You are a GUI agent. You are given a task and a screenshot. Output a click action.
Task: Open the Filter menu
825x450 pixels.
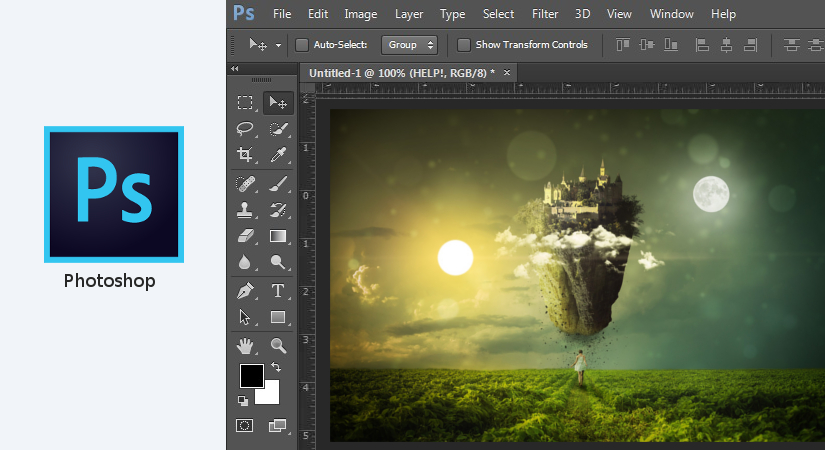click(x=545, y=14)
